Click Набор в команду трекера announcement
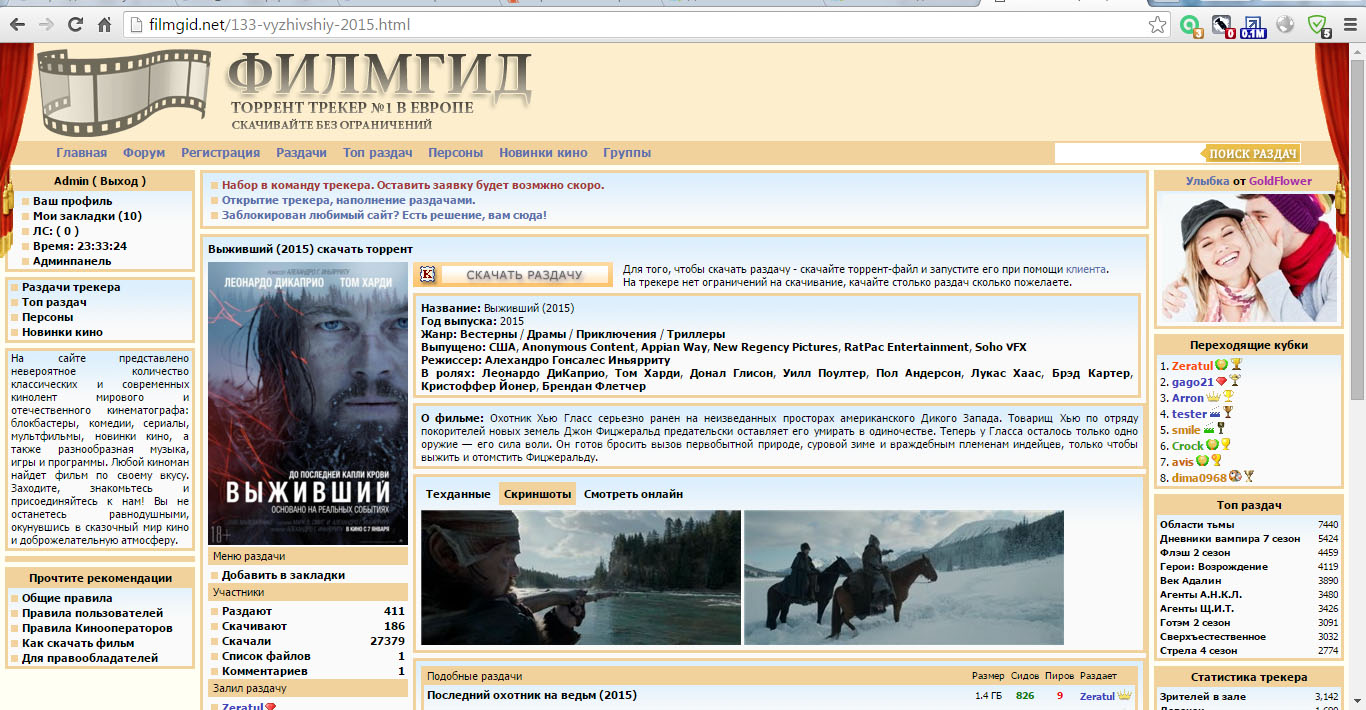Viewport: 1366px width, 710px height. (x=413, y=185)
